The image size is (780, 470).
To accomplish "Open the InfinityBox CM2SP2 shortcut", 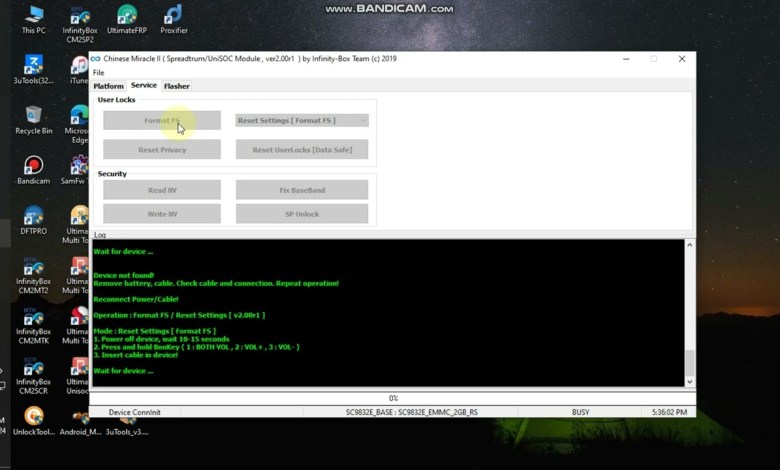I will tap(80, 18).
